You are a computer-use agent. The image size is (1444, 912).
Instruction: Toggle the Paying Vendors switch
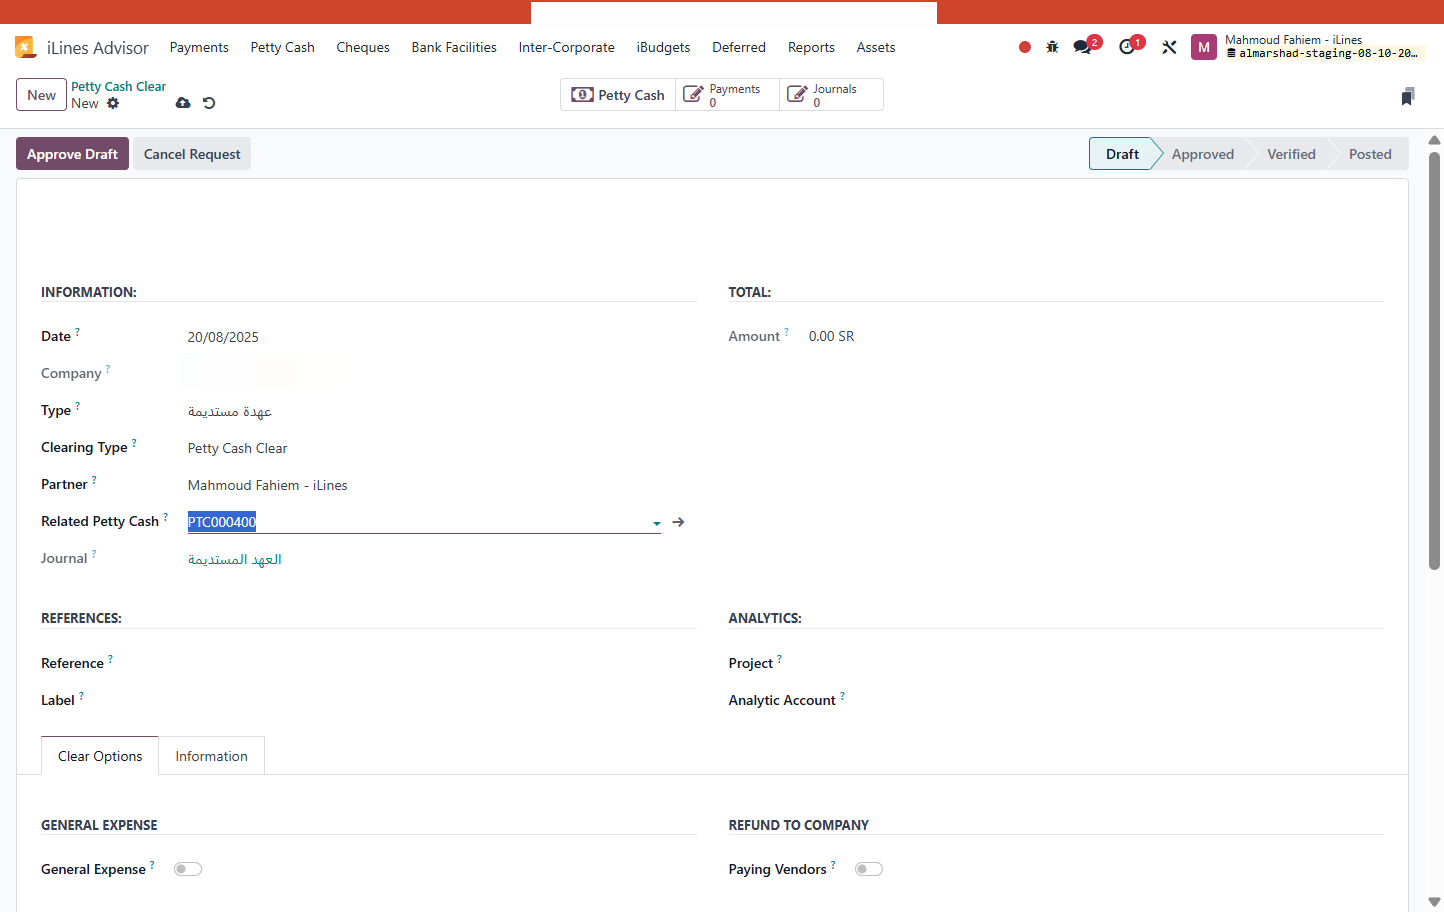869,869
